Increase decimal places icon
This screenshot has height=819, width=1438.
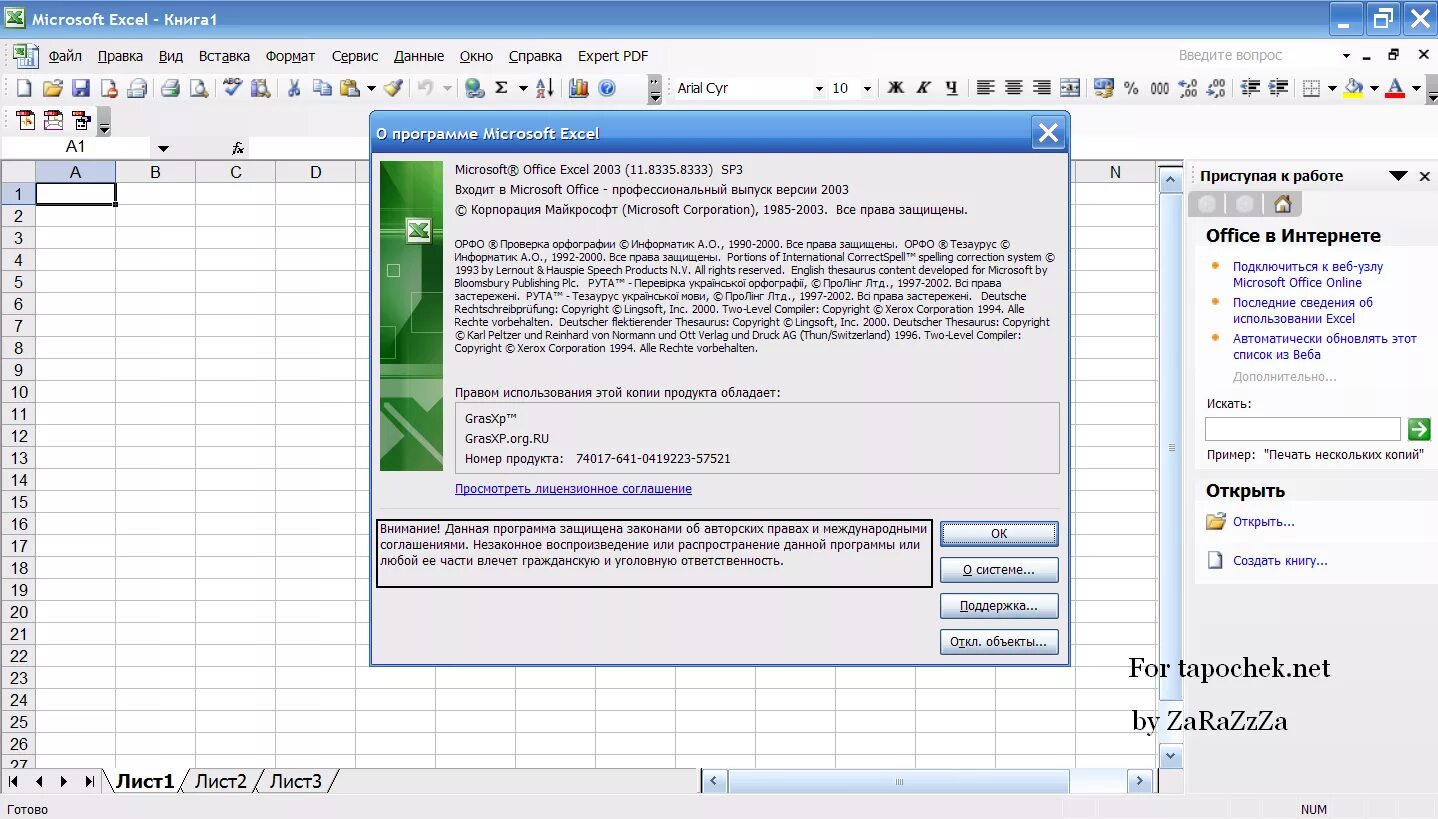pyautogui.click(x=1188, y=88)
